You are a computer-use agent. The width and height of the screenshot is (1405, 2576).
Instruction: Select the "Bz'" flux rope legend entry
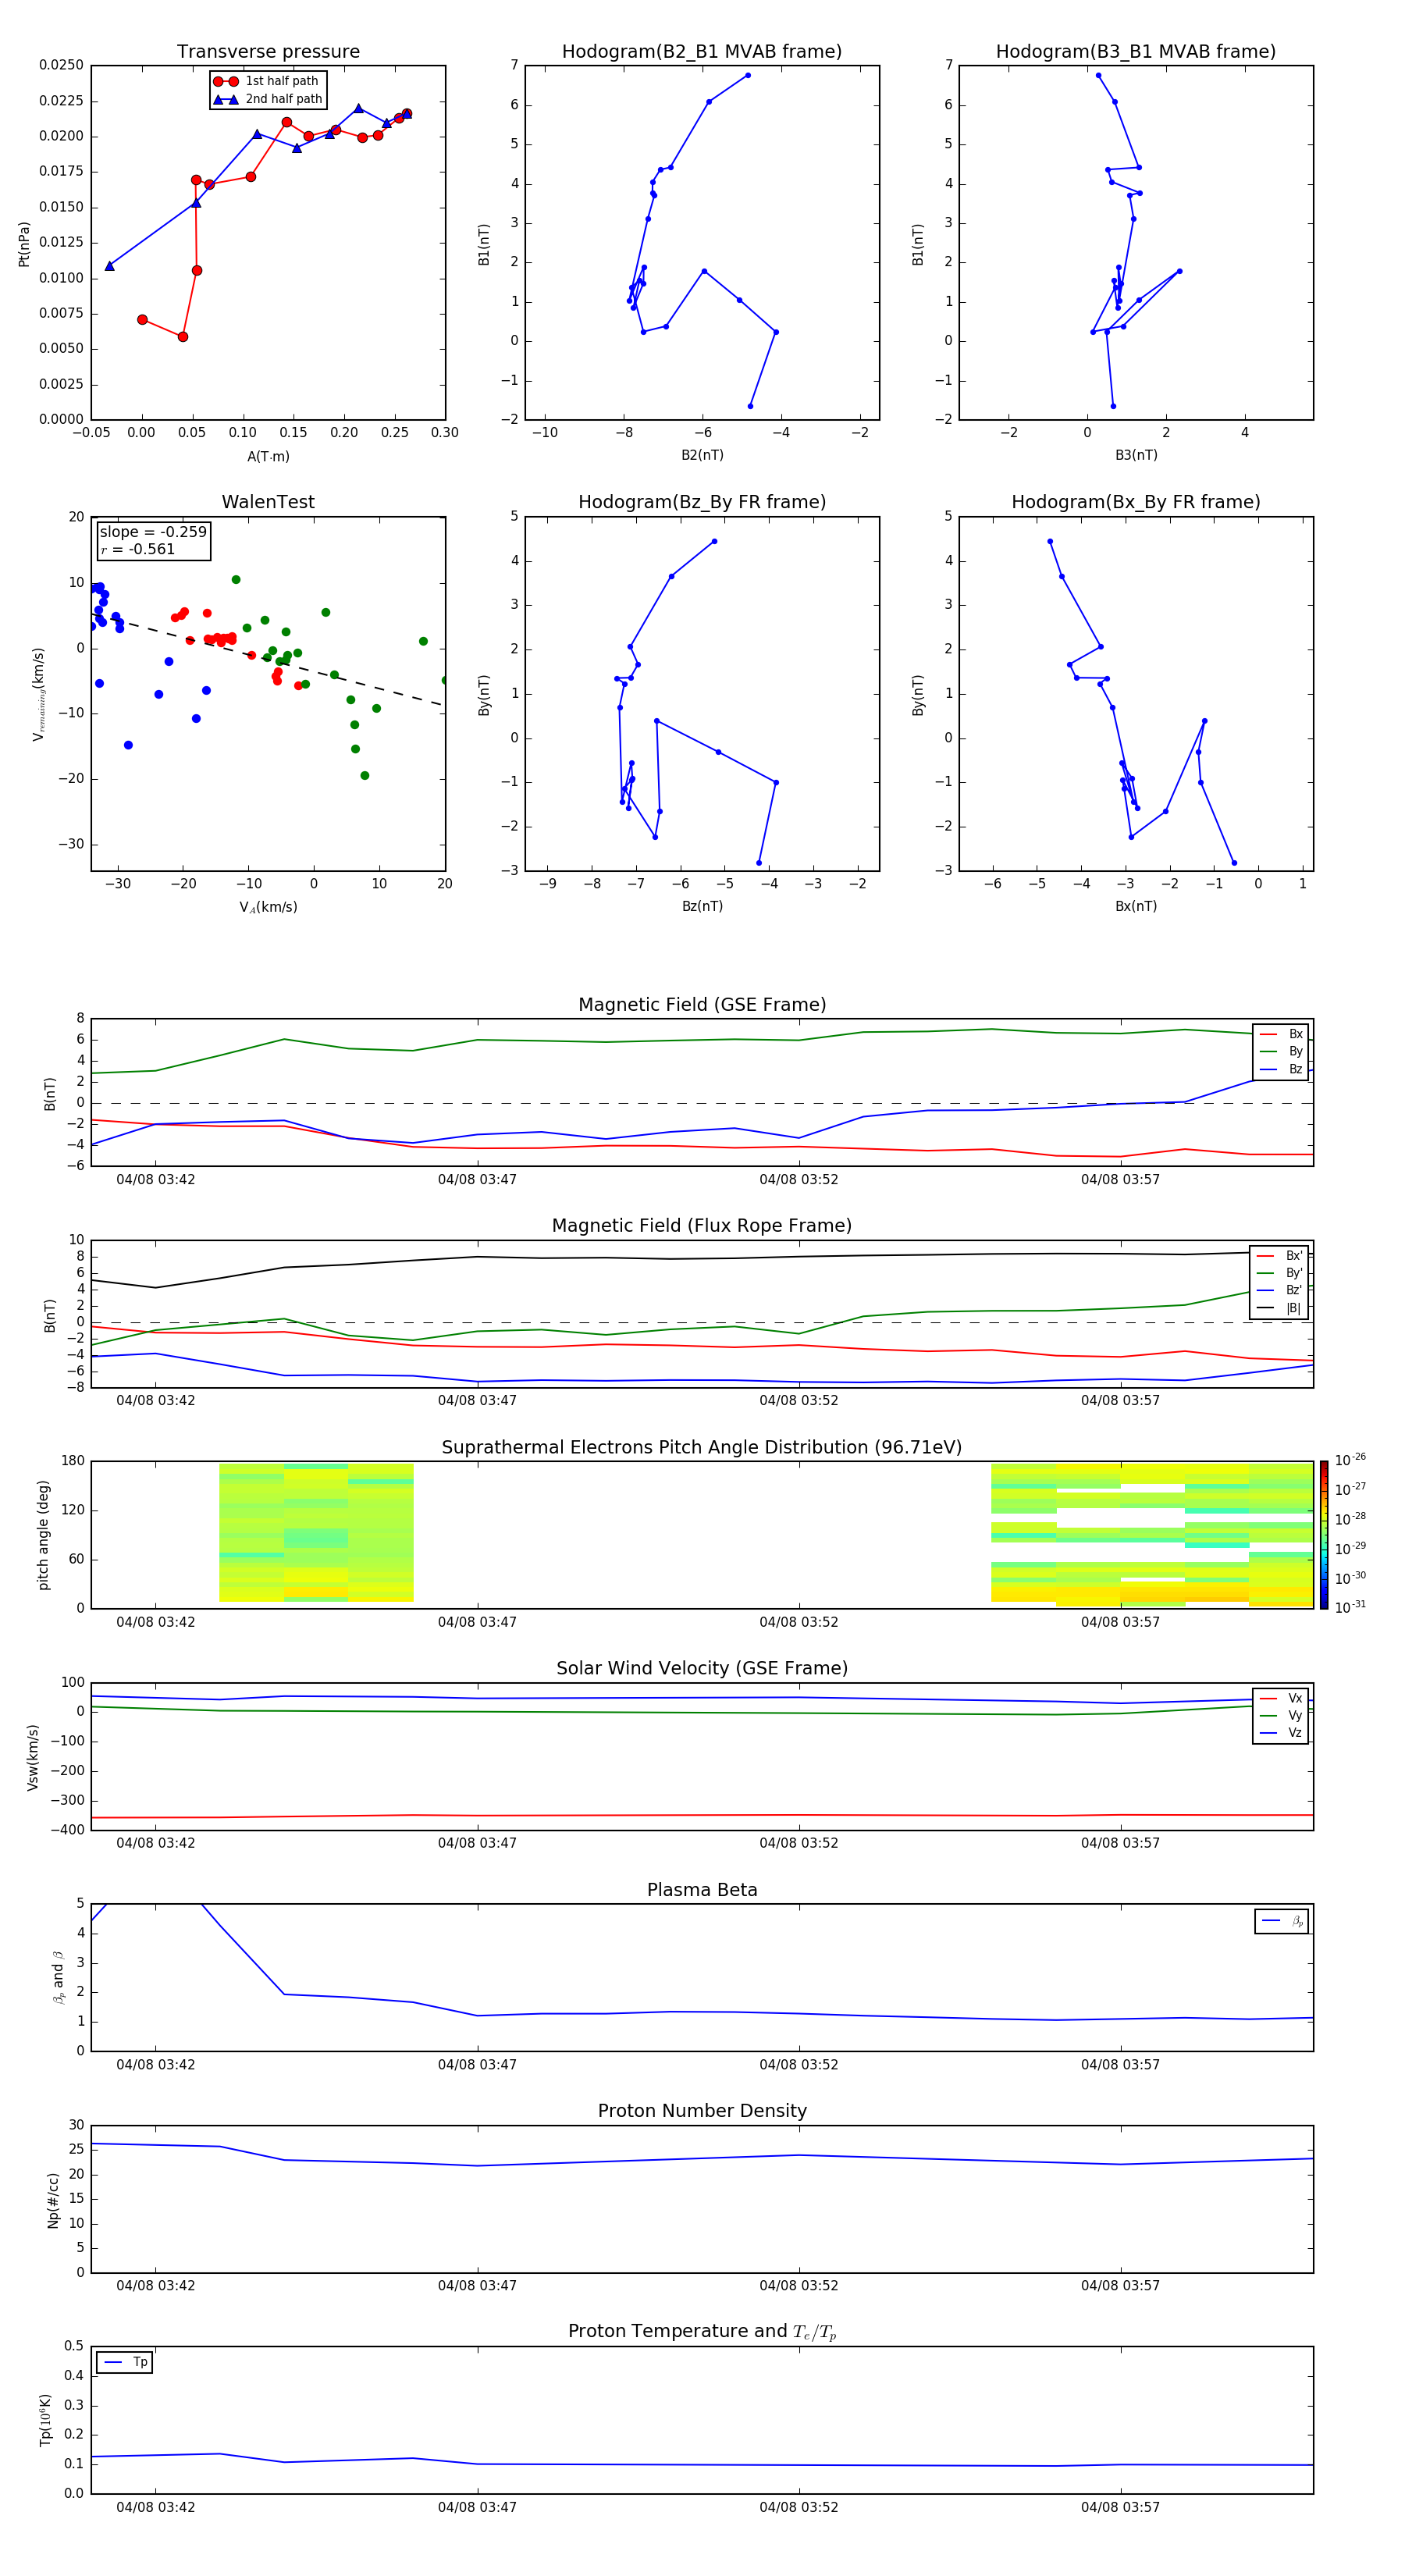point(1280,1291)
